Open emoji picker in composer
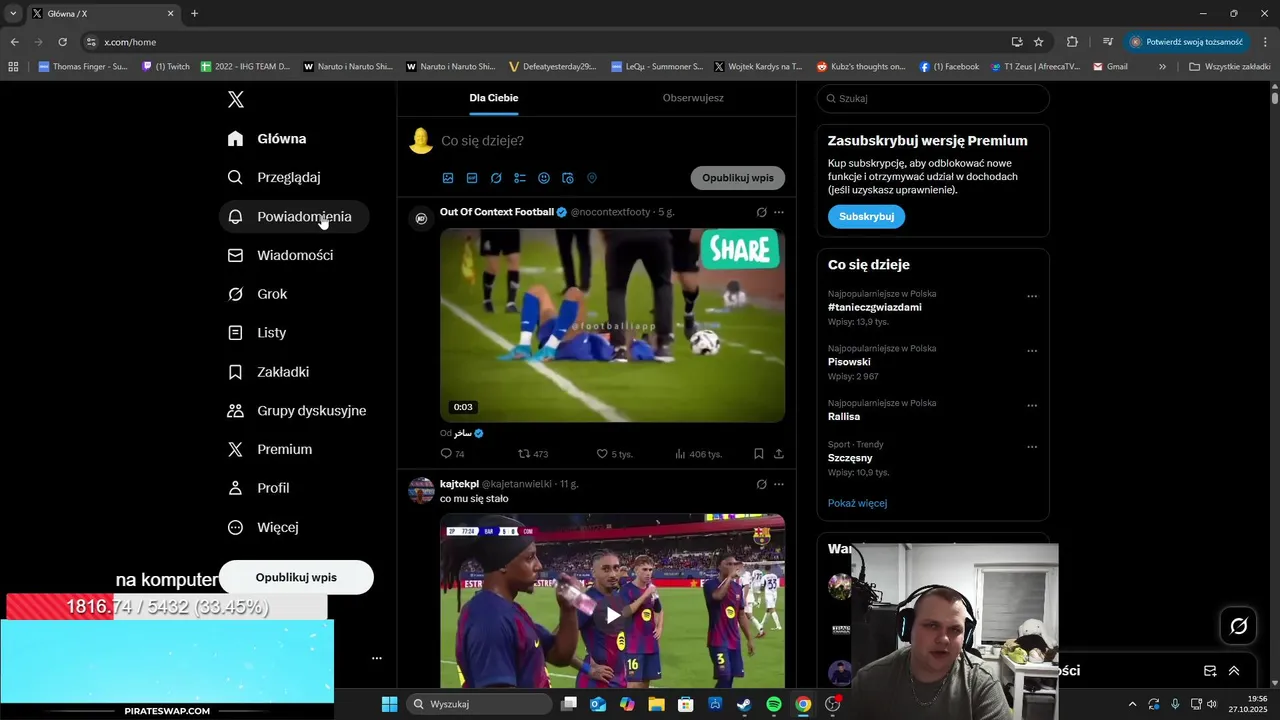Image resolution: width=1280 pixels, height=720 pixels. [544, 178]
